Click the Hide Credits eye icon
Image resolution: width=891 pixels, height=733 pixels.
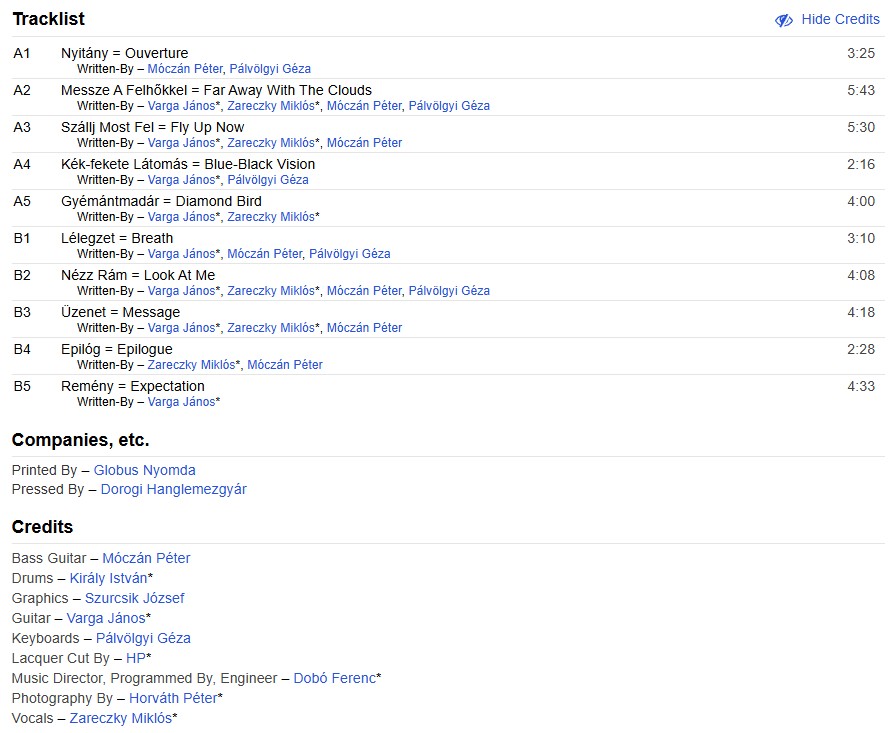[x=783, y=20]
